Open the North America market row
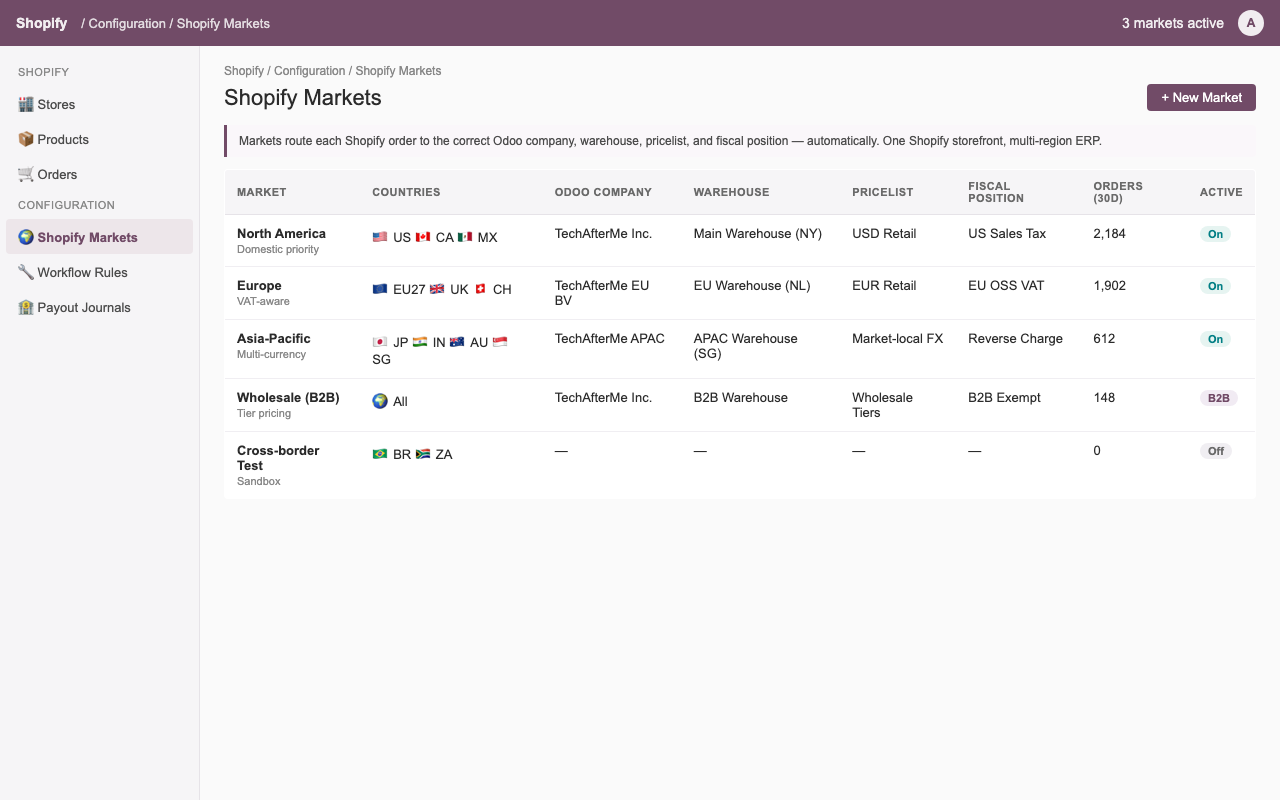This screenshot has height=800, width=1280. click(740, 241)
